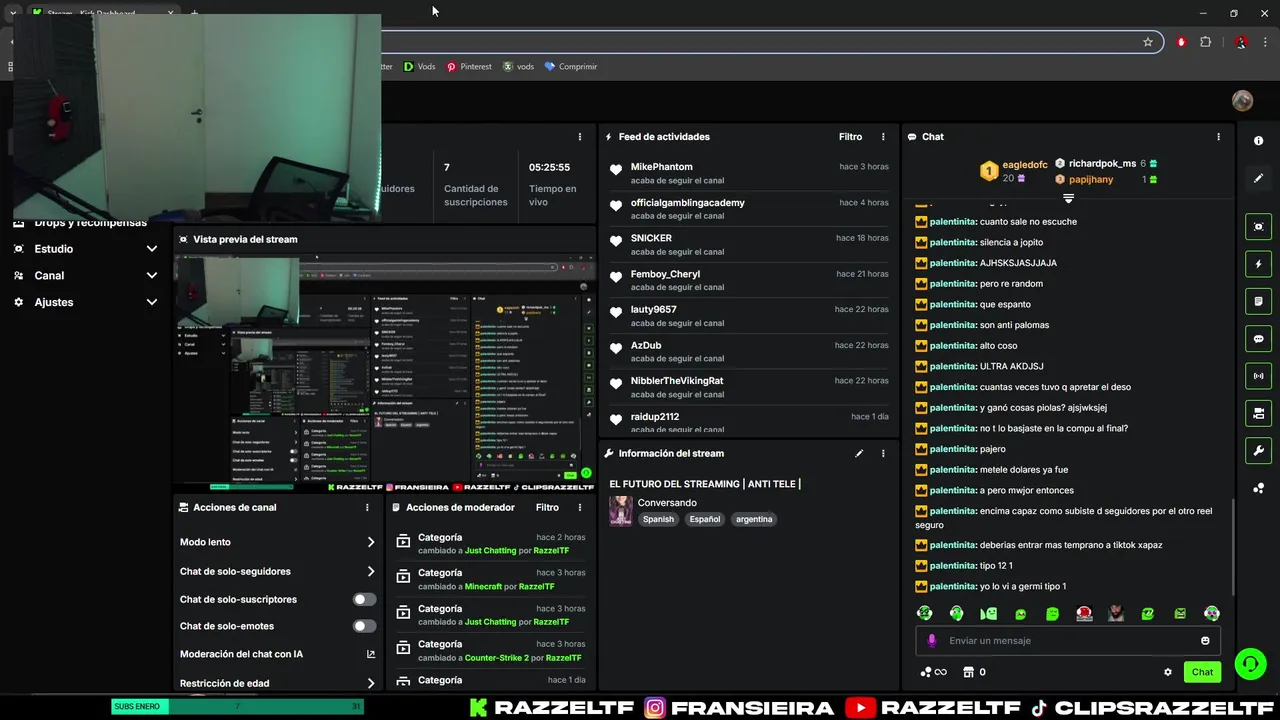Open Feed de actividades three-dot menu

click(883, 137)
